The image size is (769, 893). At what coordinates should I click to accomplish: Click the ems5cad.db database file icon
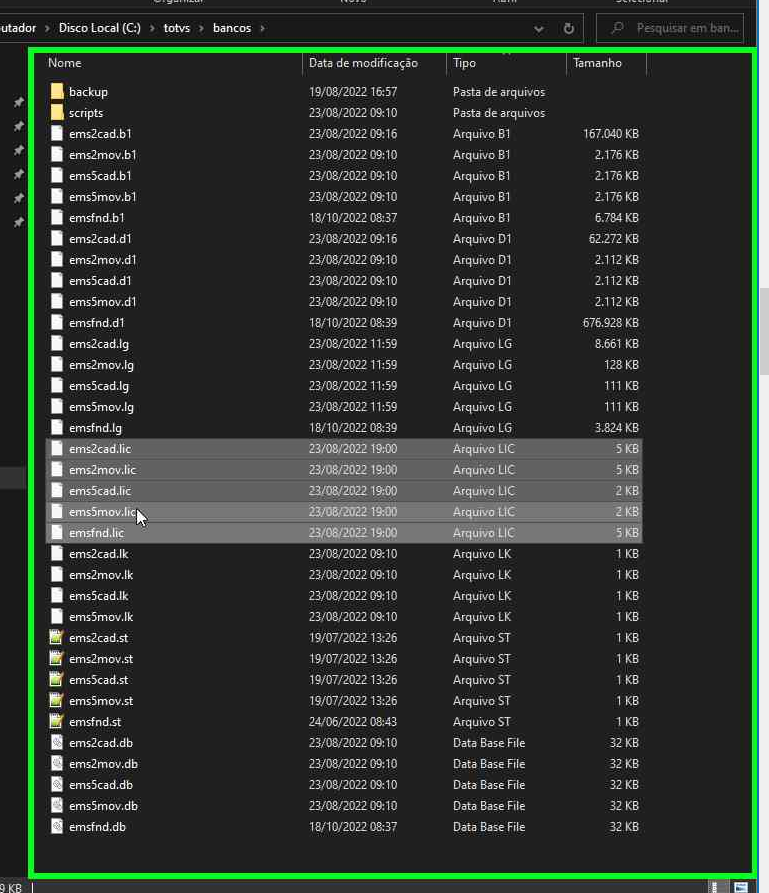(x=57, y=784)
